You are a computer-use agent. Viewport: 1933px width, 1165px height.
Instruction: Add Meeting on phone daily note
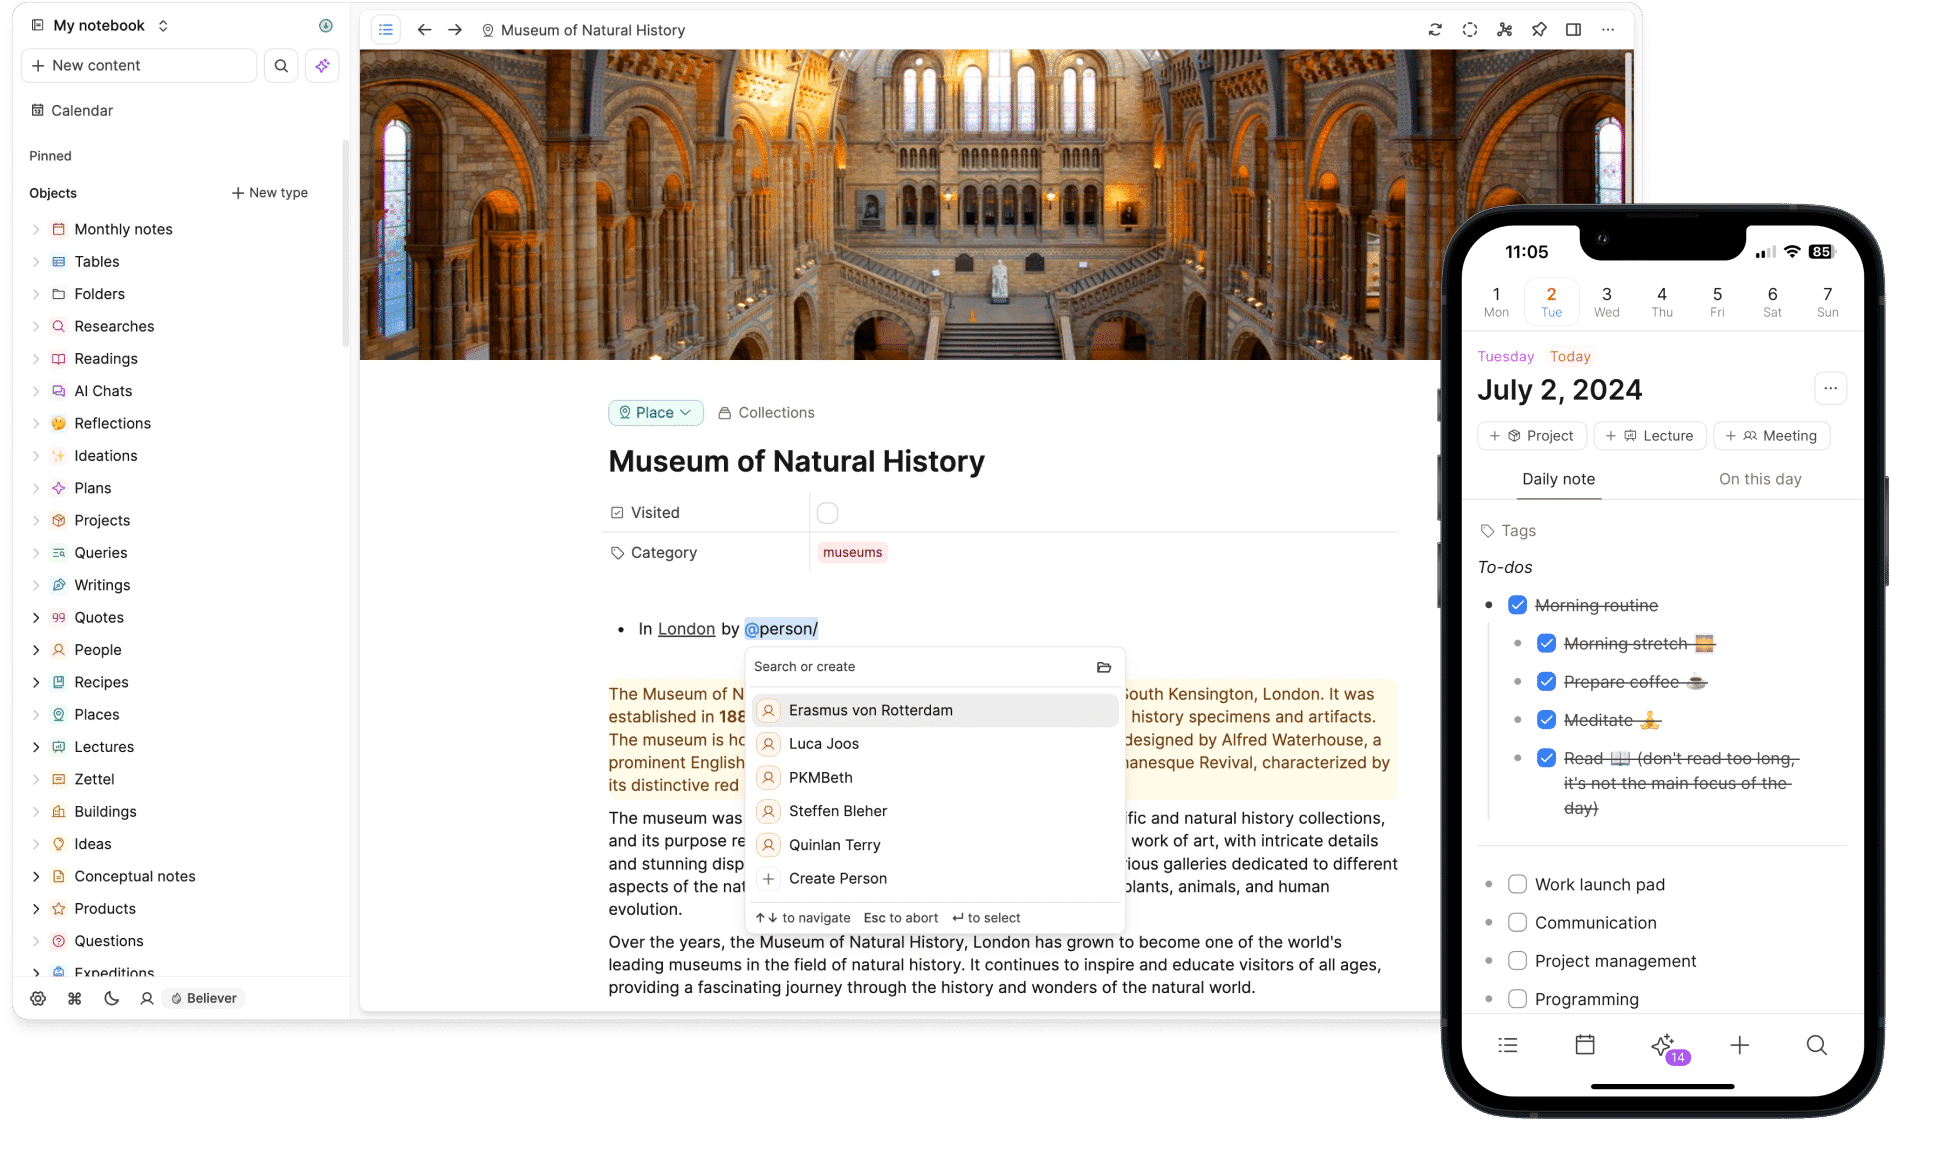[1772, 436]
